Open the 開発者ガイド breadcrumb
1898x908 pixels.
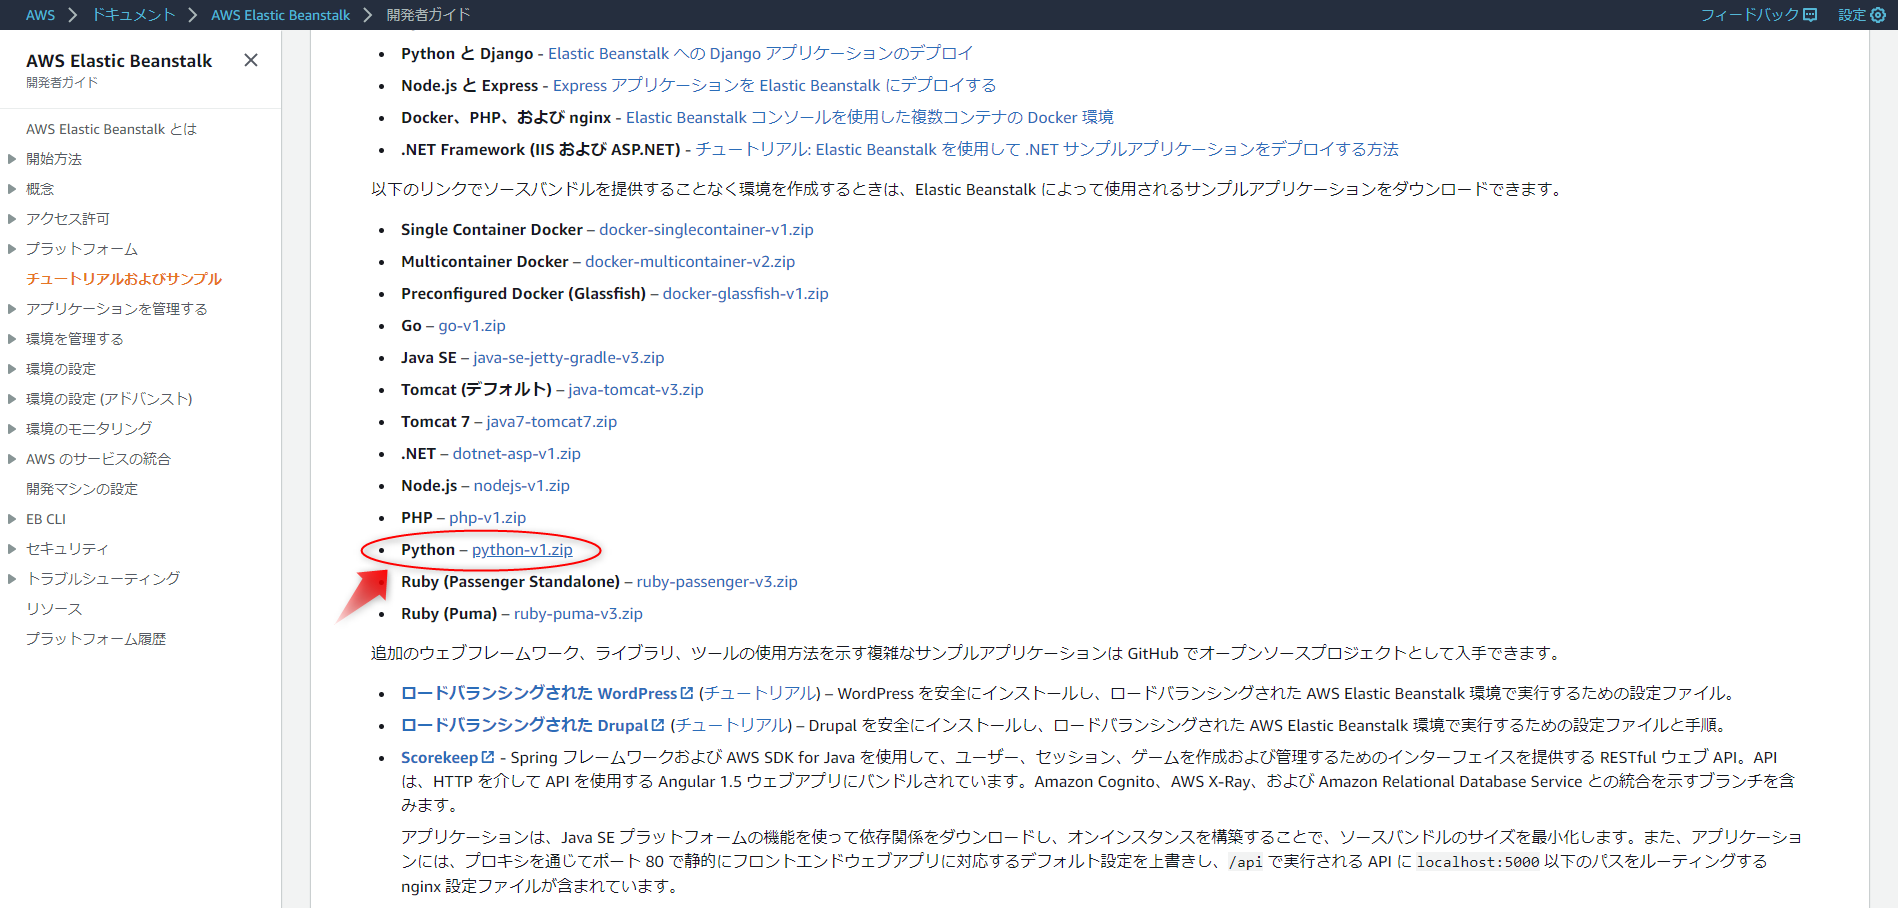[x=428, y=15]
